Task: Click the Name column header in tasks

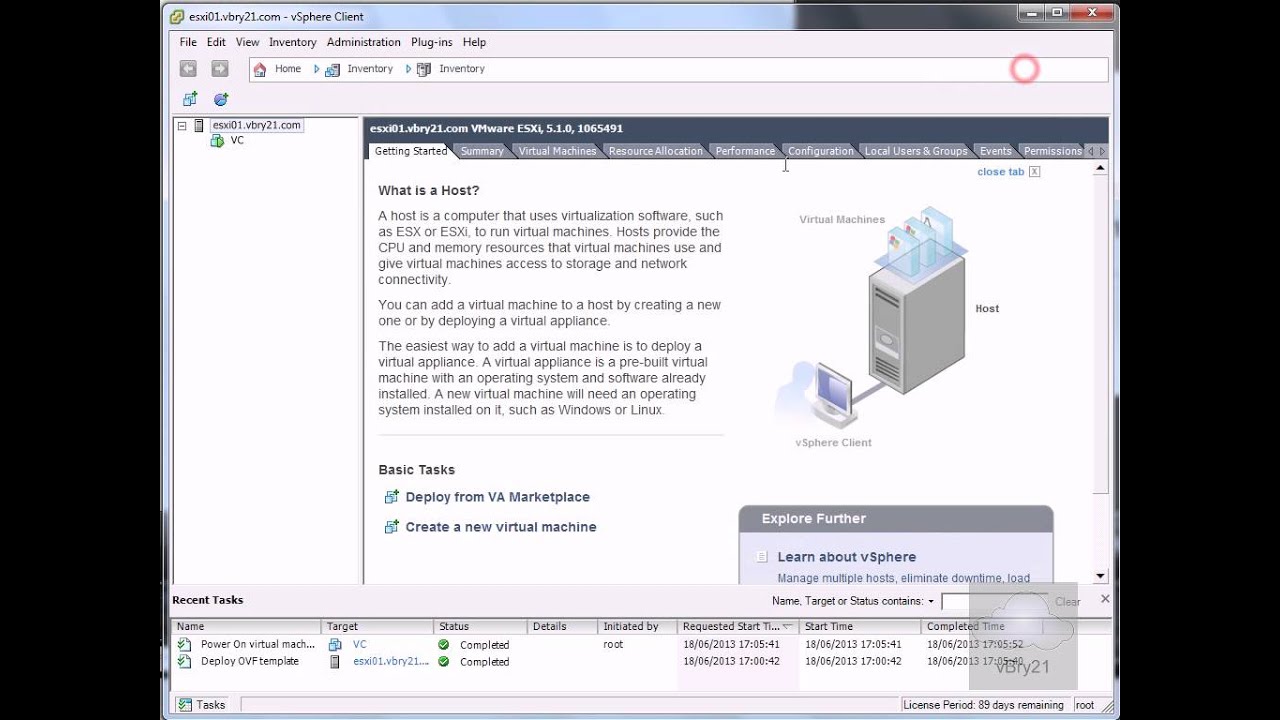Action: pos(247,627)
